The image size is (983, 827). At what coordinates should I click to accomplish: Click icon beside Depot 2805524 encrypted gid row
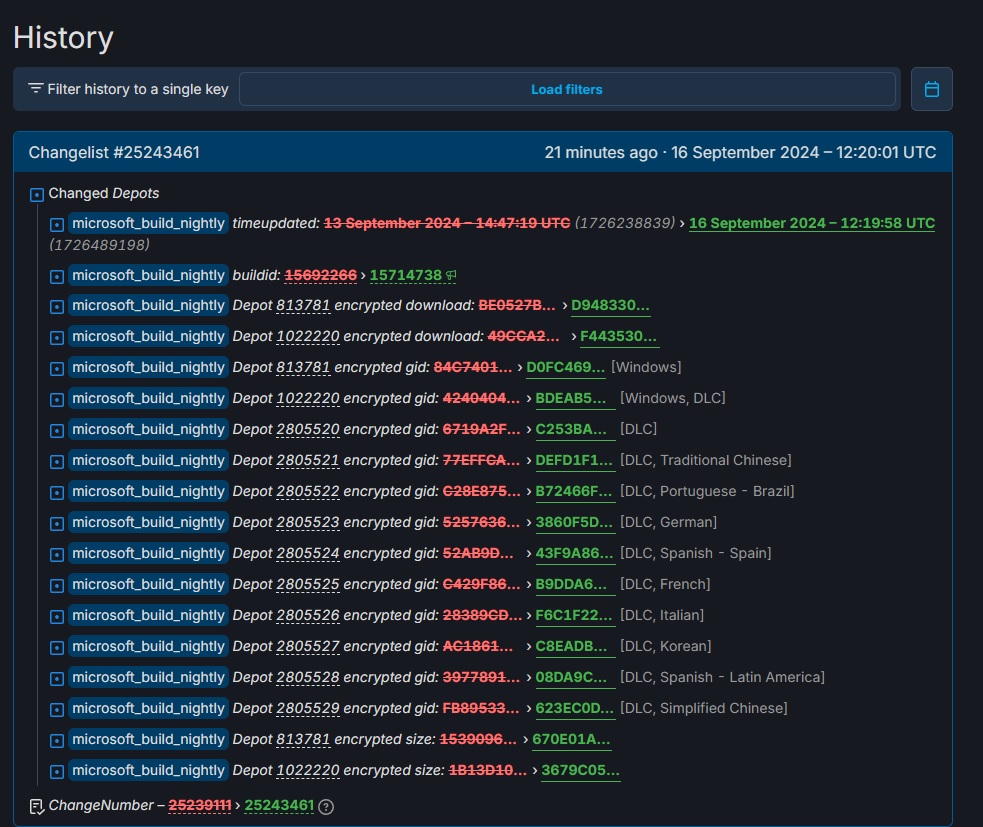click(x=57, y=555)
